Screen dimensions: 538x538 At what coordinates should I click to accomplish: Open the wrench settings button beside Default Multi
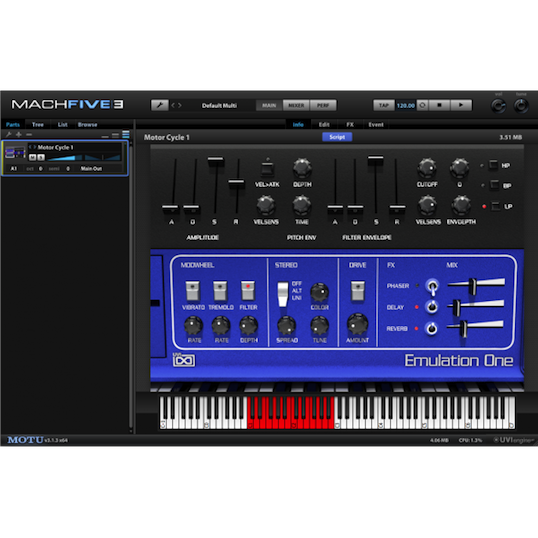point(160,105)
